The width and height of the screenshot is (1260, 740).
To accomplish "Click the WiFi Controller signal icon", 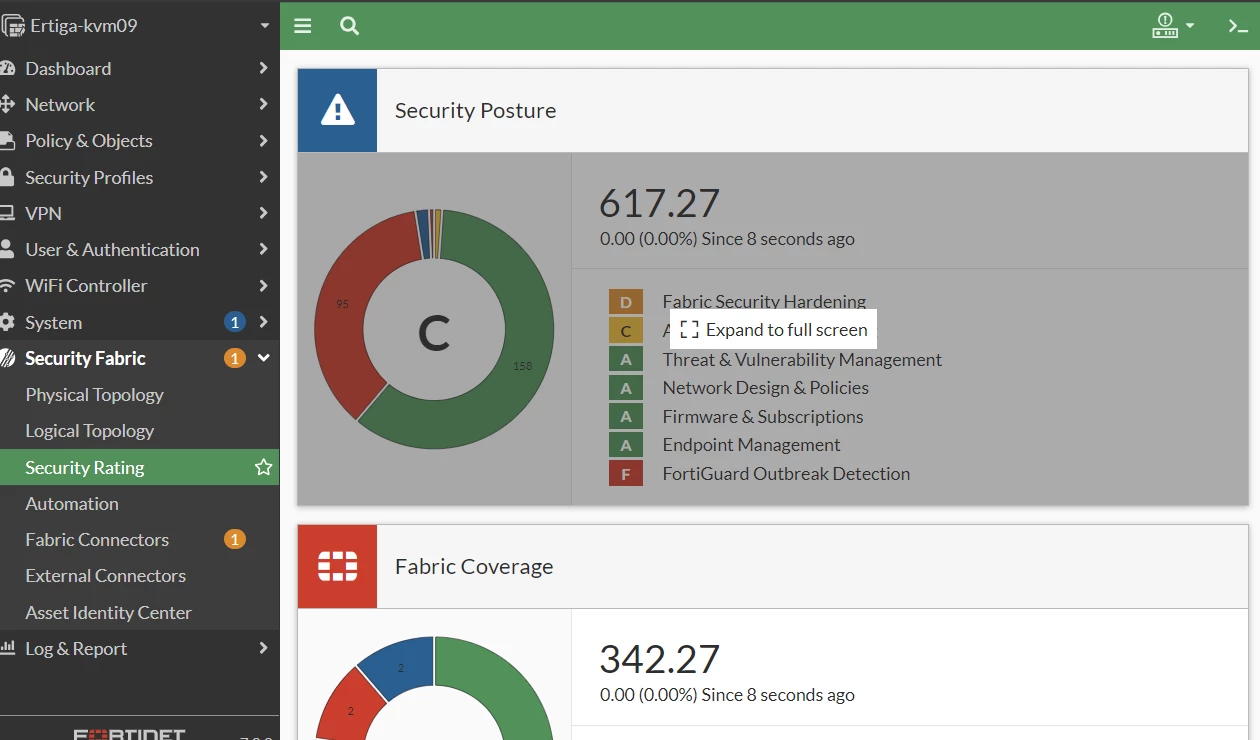I will [x=7, y=285].
